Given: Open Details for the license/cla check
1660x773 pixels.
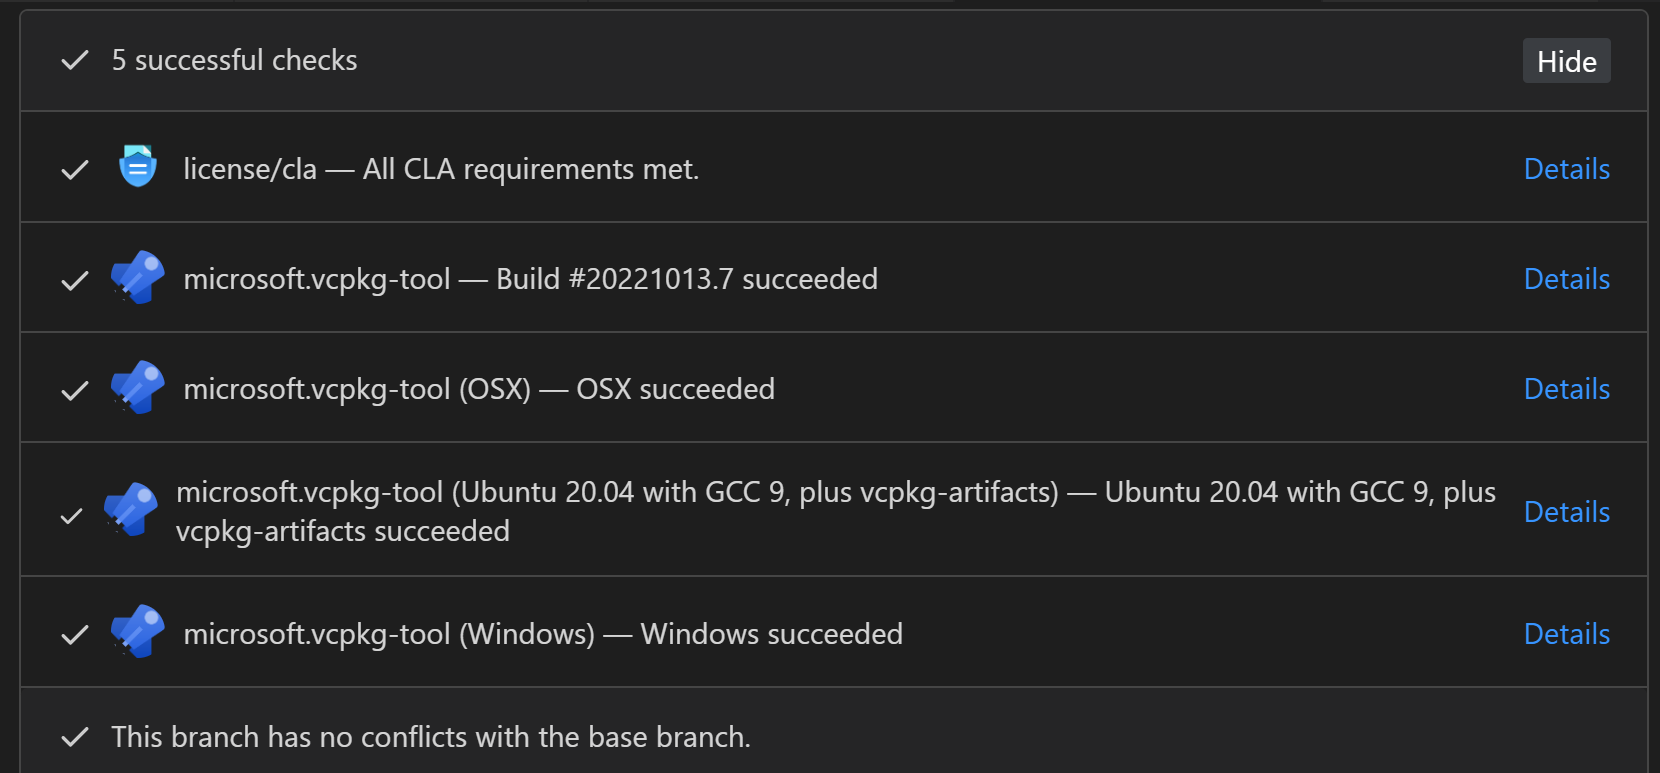Looking at the screenshot, I should 1566,169.
